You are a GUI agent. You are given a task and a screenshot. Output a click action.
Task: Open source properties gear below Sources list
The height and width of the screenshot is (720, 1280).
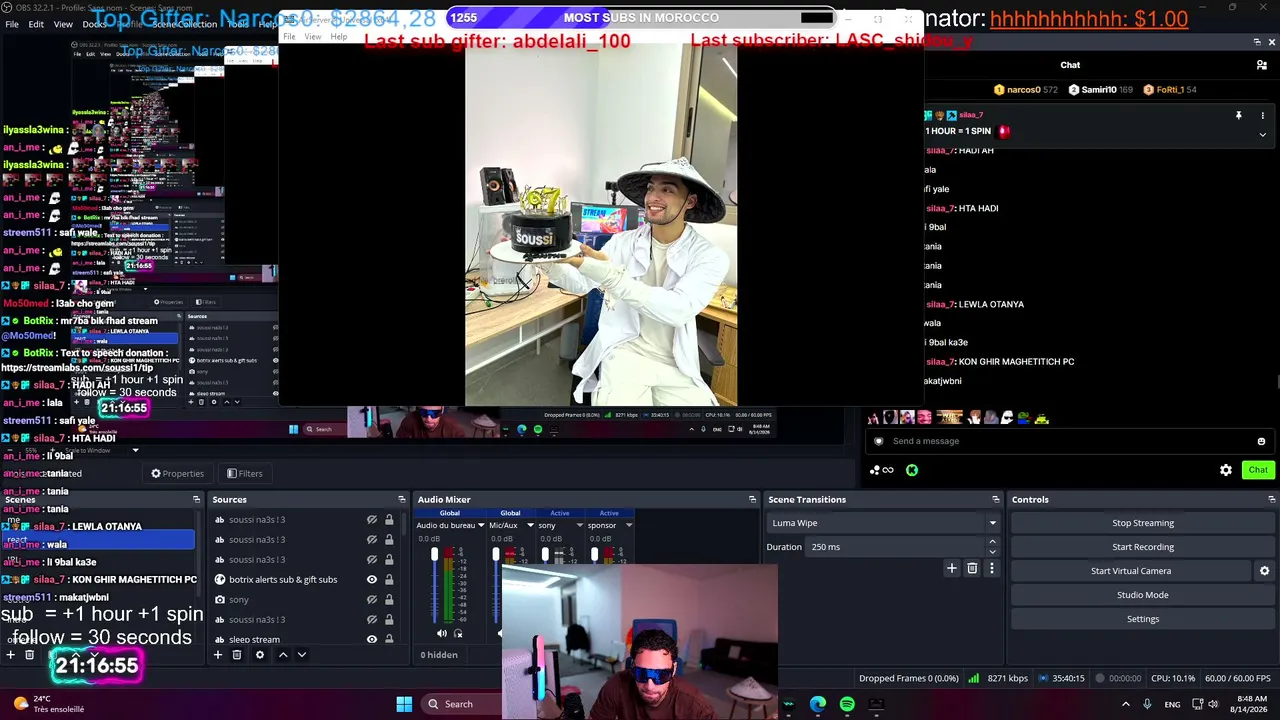click(260, 655)
